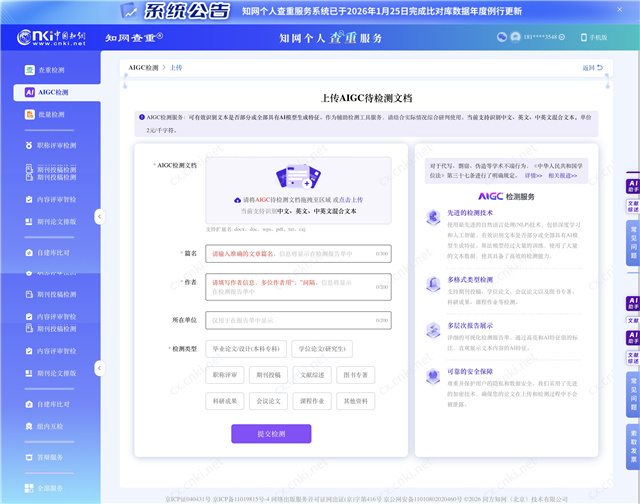Click the 提交检测 submit button
Viewport: 640px width, 504px height.
tap(271, 434)
